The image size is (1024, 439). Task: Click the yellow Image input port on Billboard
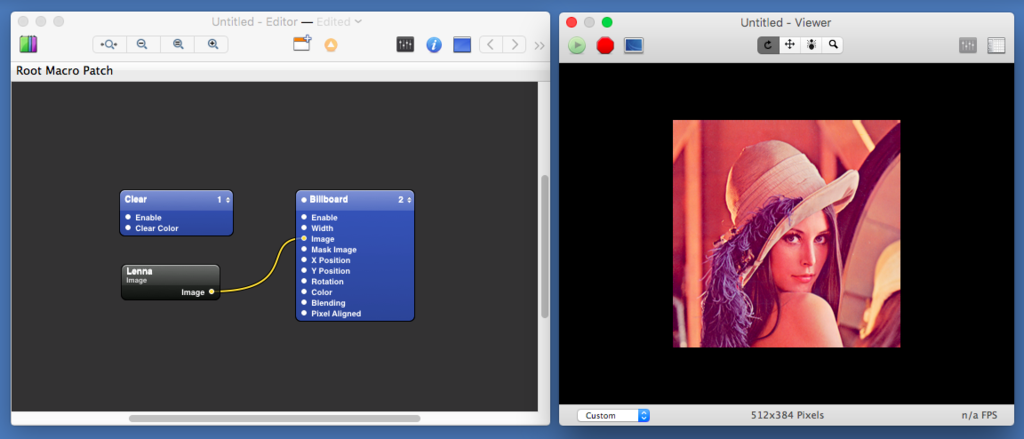click(x=304, y=239)
